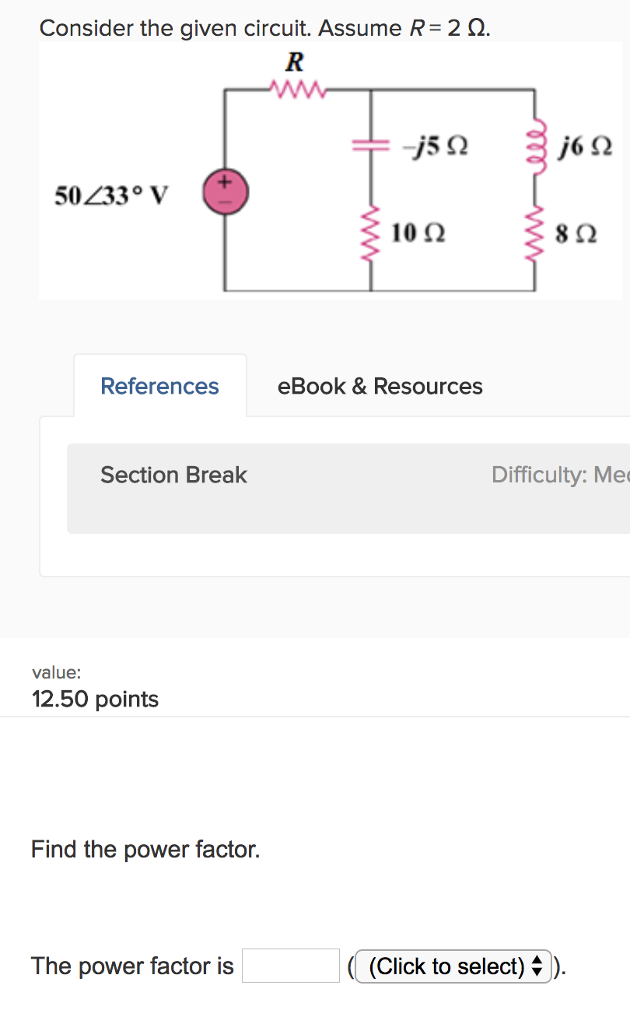Screen dimensions: 630x1024
Task: Select the 10 Ω resistor symbol
Action: (370, 235)
